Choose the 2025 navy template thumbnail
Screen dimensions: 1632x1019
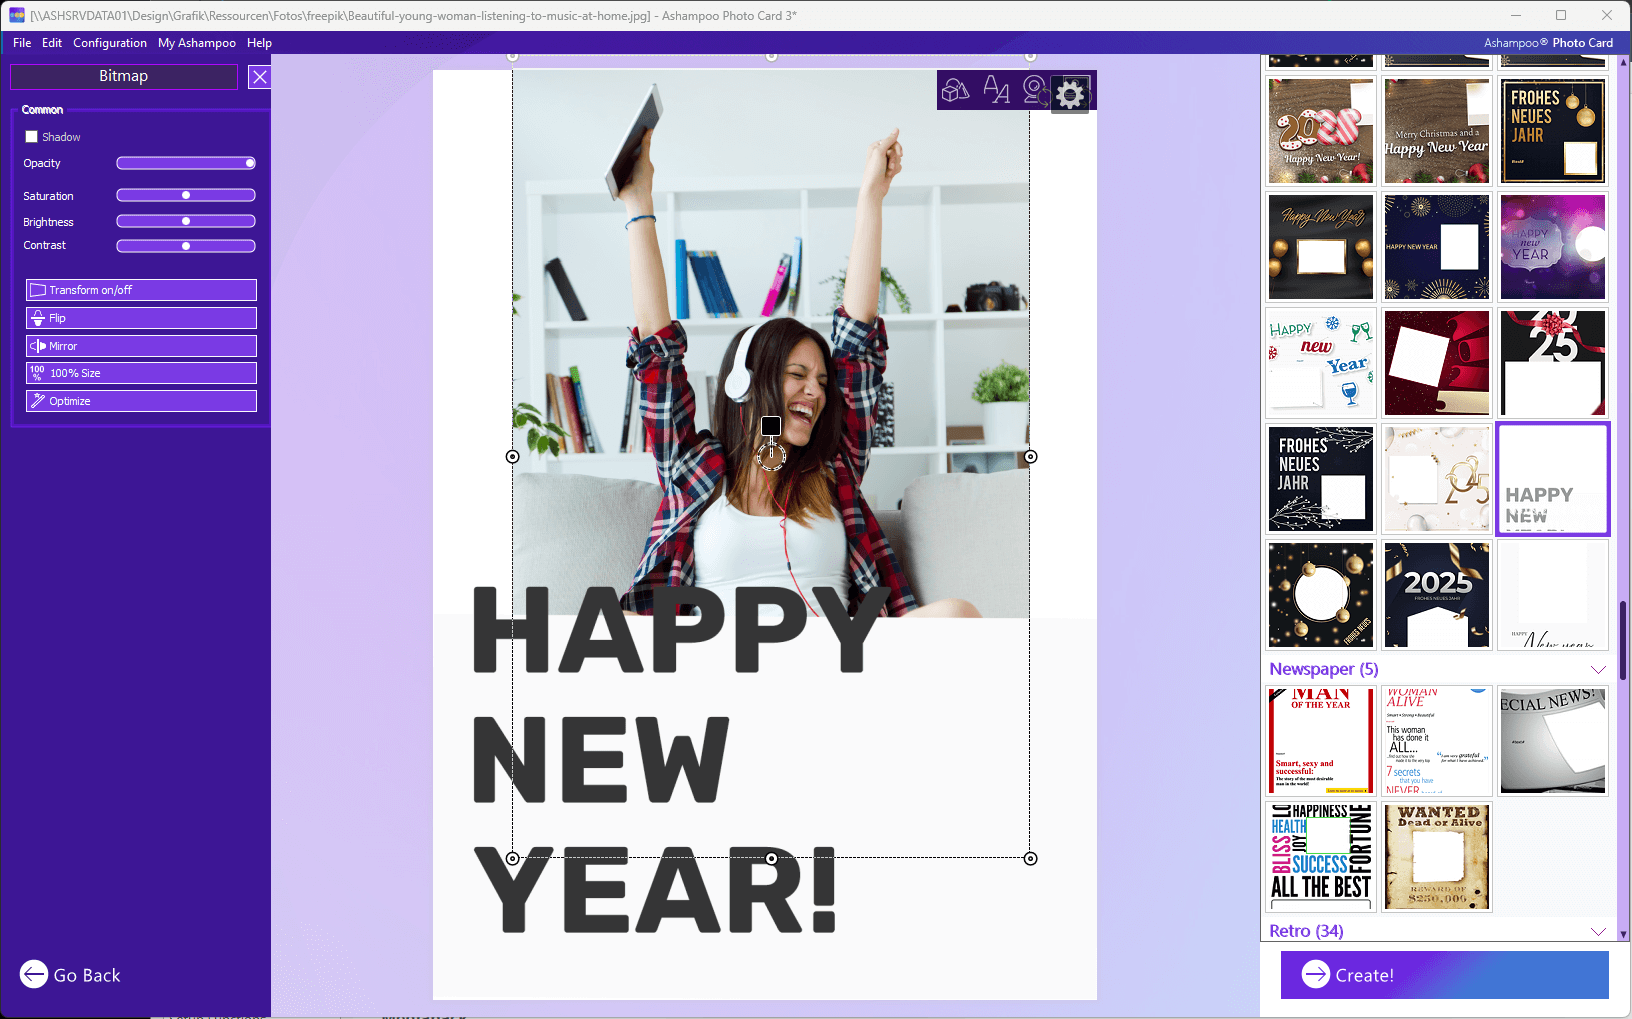[x=1437, y=595]
